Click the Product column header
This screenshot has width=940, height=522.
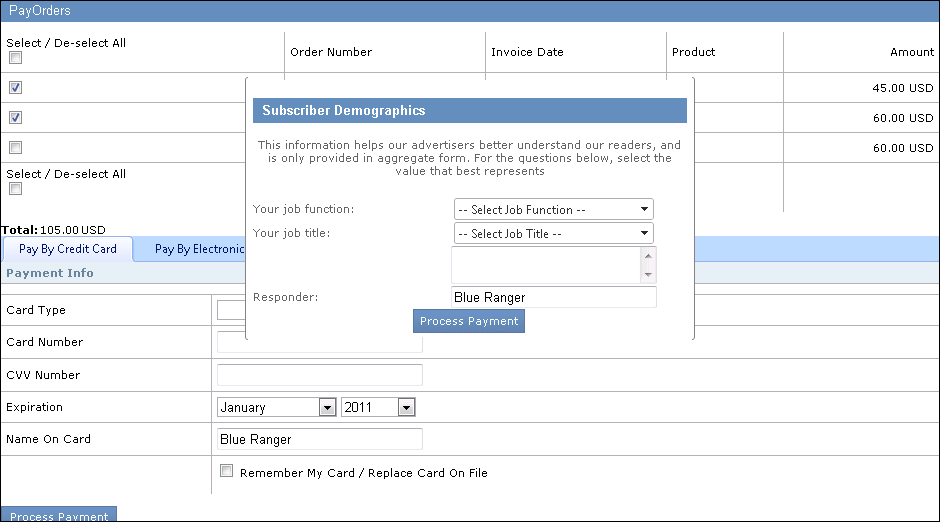coord(693,52)
